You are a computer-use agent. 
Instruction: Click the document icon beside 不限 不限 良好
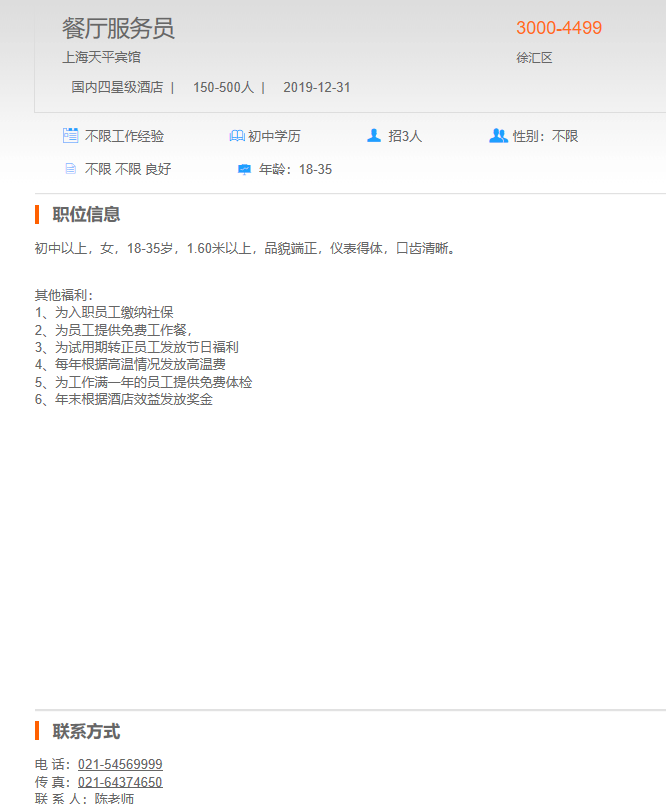70,169
